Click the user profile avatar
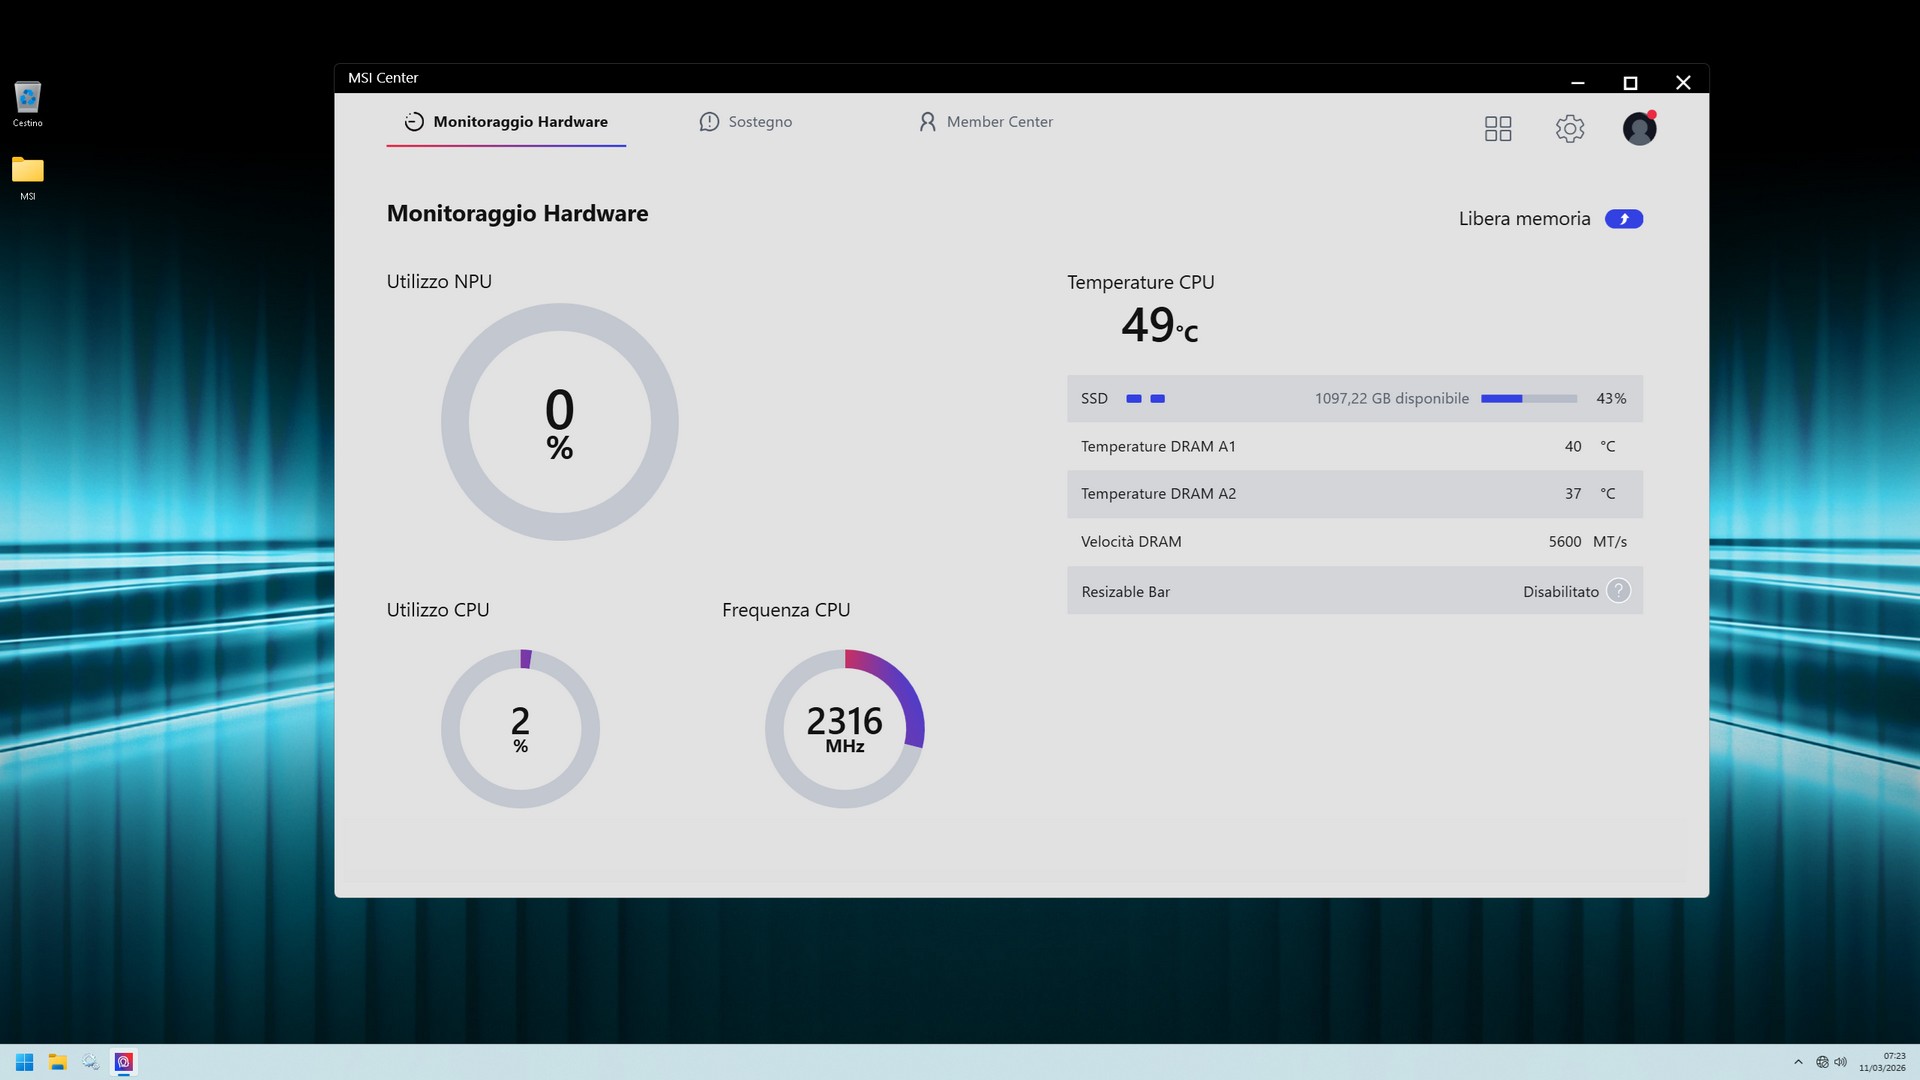Image resolution: width=1920 pixels, height=1080 pixels. [1638, 128]
